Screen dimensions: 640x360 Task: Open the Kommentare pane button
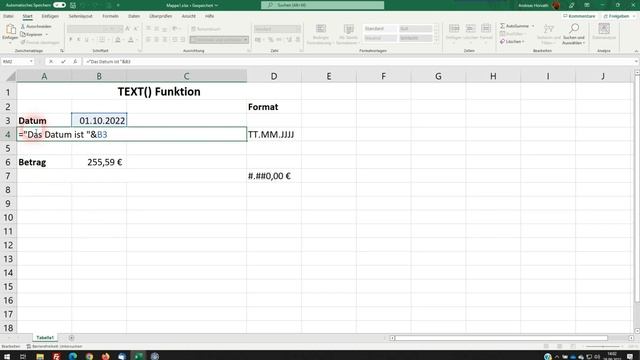[579, 16]
